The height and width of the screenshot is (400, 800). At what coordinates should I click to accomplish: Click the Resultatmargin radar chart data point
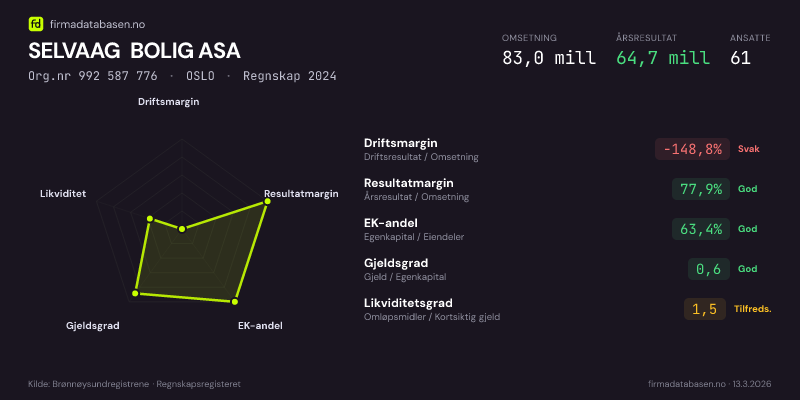point(267,202)
